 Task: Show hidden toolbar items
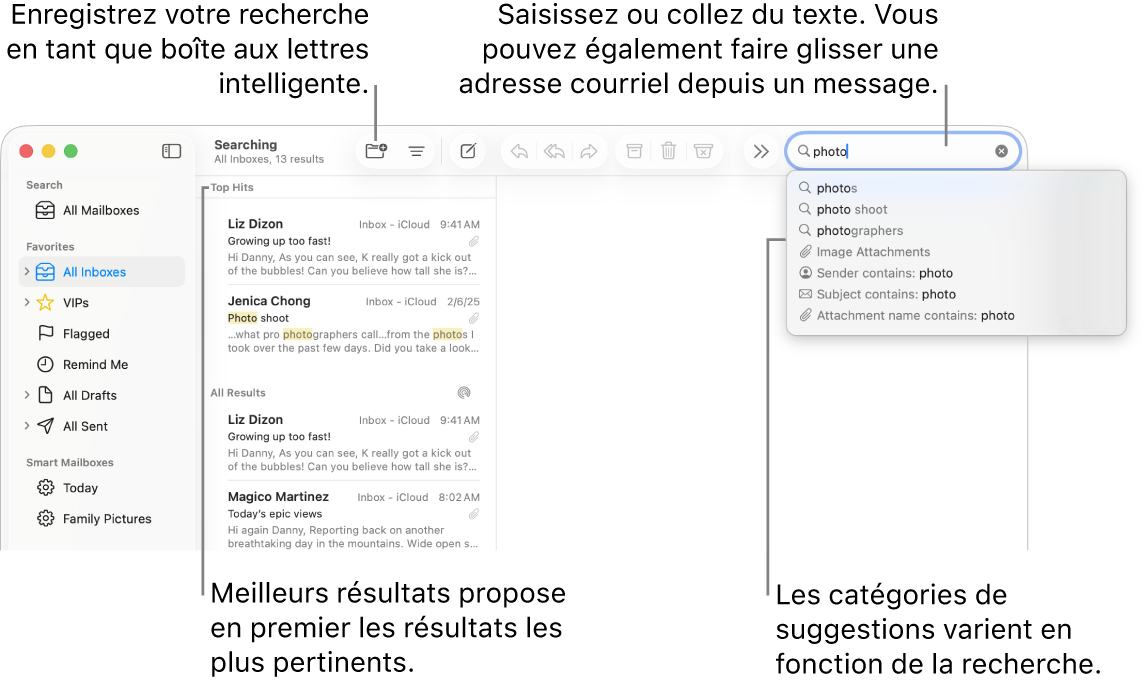click(761, 150)
